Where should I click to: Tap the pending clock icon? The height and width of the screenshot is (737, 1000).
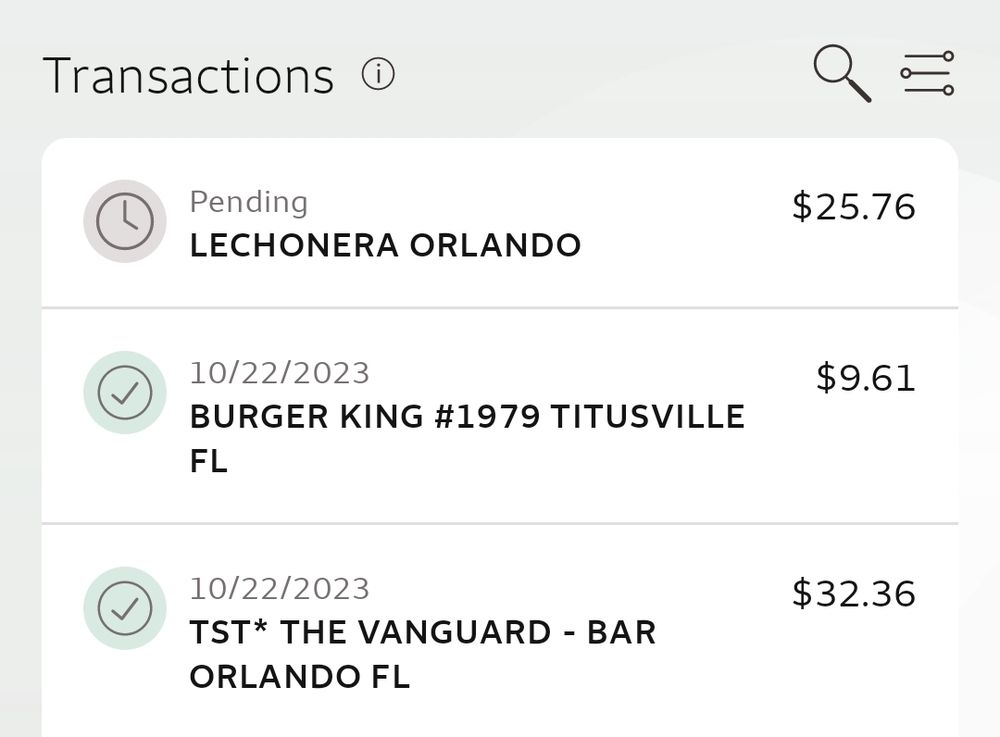(124, 221)
